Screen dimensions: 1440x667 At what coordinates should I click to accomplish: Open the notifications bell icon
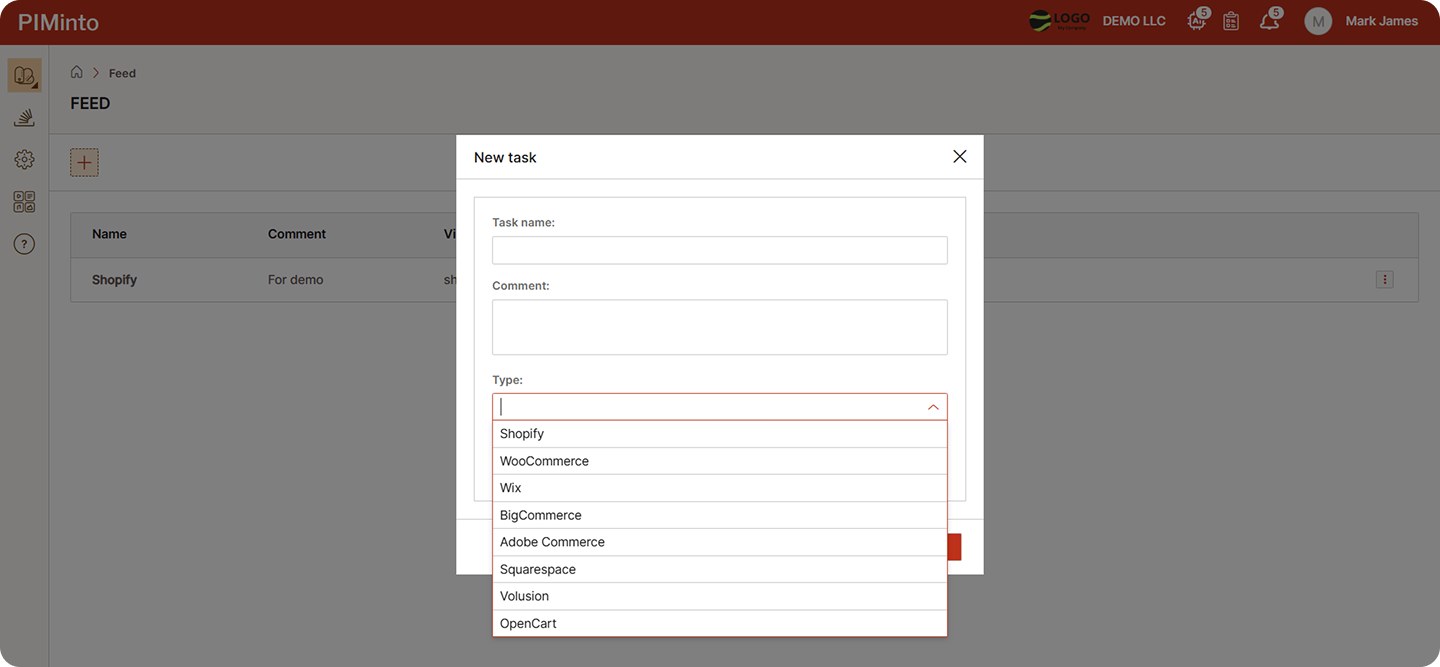1270,20
